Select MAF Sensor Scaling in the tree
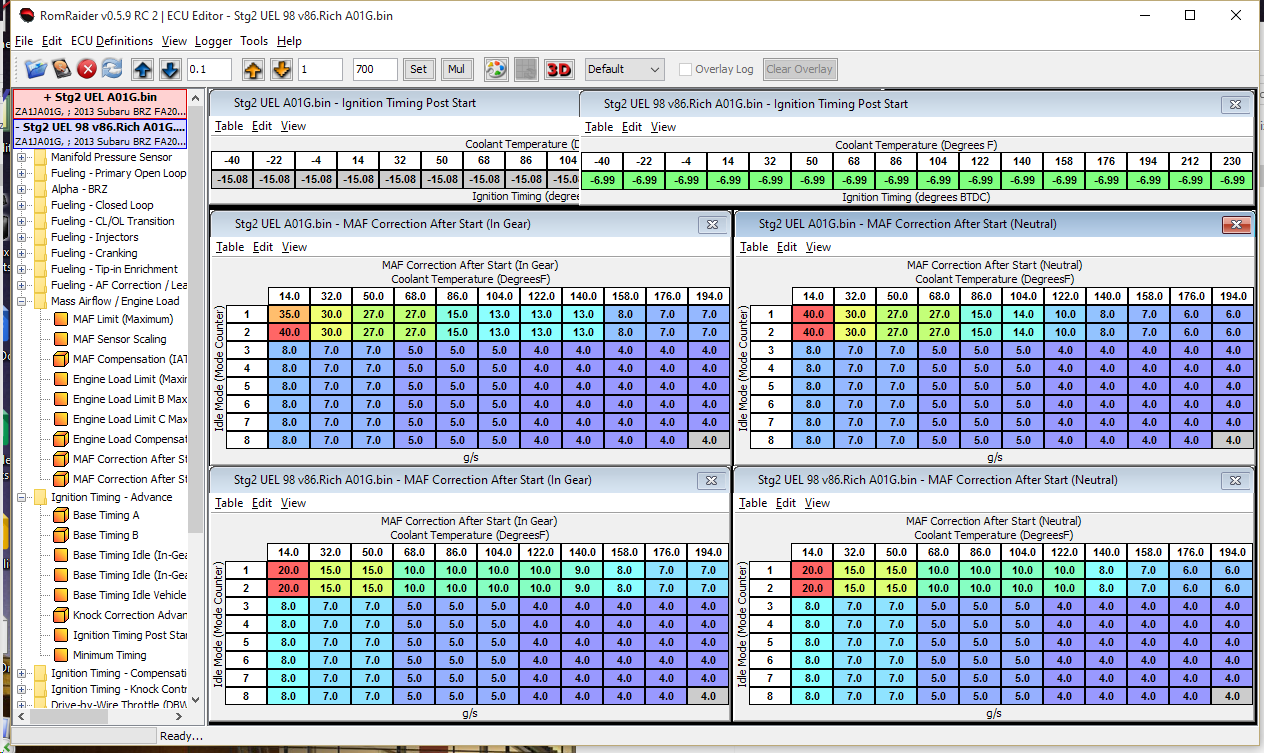 pyautogui.click(x=119, y=339)
